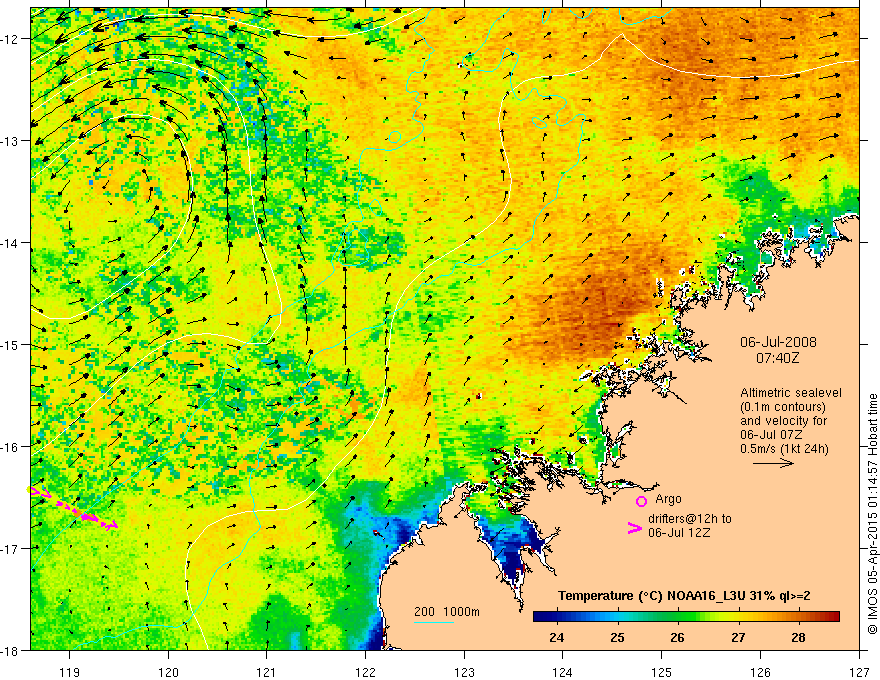Click the 'Argo' legend label
This screenshot has height=680, width=880.
(668, 499)
